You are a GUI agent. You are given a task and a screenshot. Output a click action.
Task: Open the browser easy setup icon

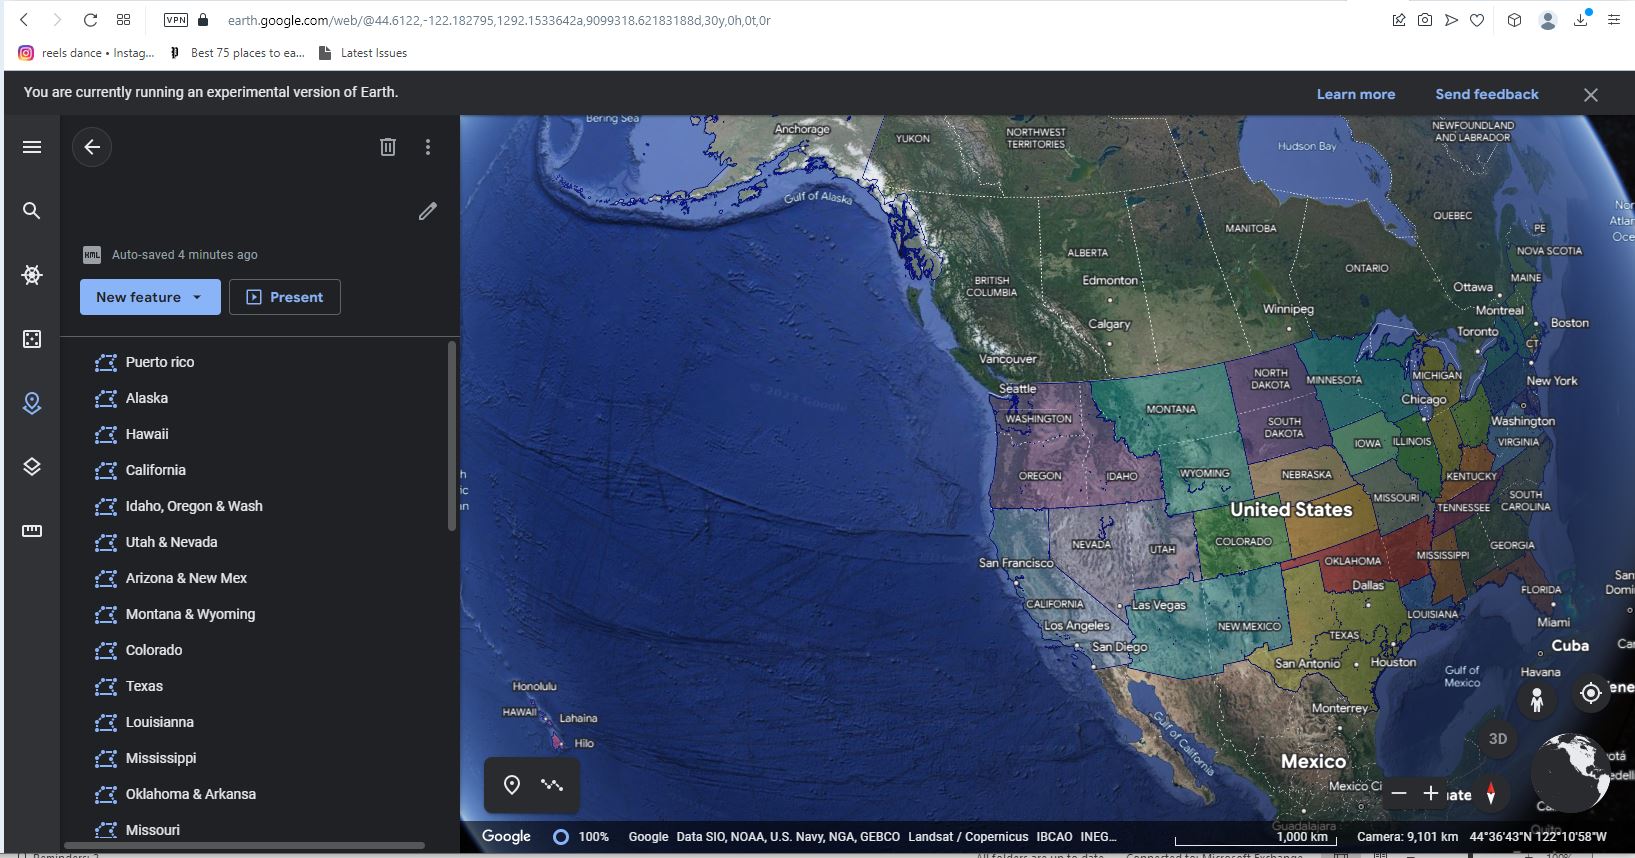coord(1613,20)
